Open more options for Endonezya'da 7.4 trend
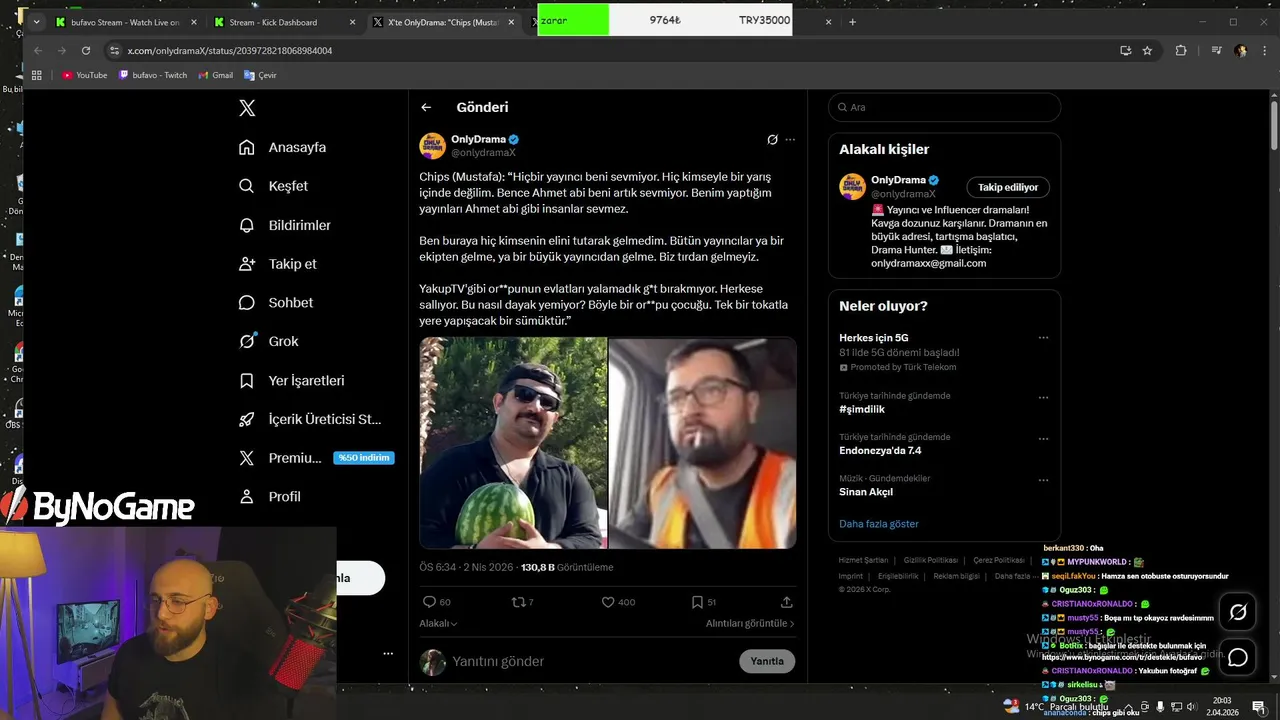1280x720 pixels. tap(1043, 438)
